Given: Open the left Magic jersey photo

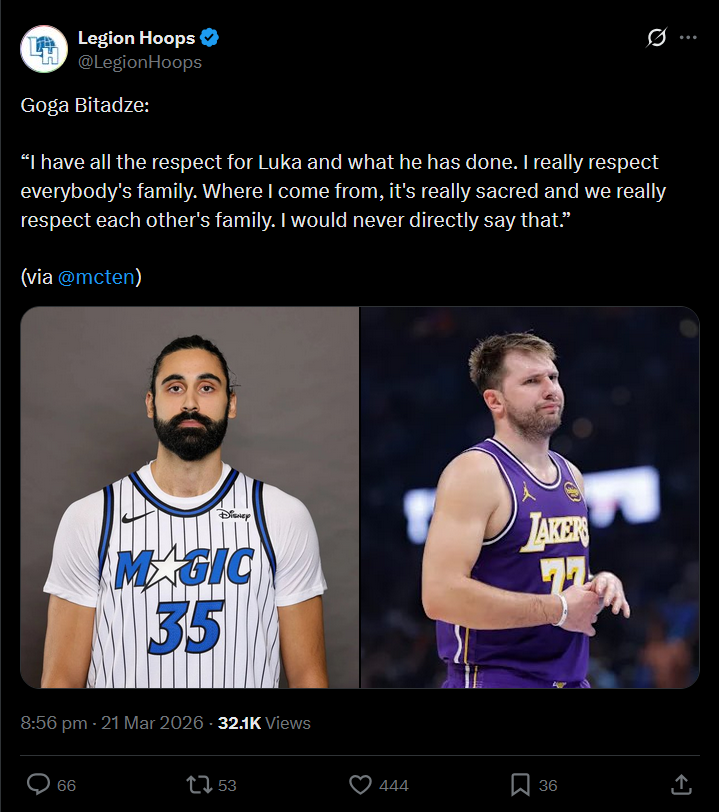Looking at the screenshot, I should 190,497.
